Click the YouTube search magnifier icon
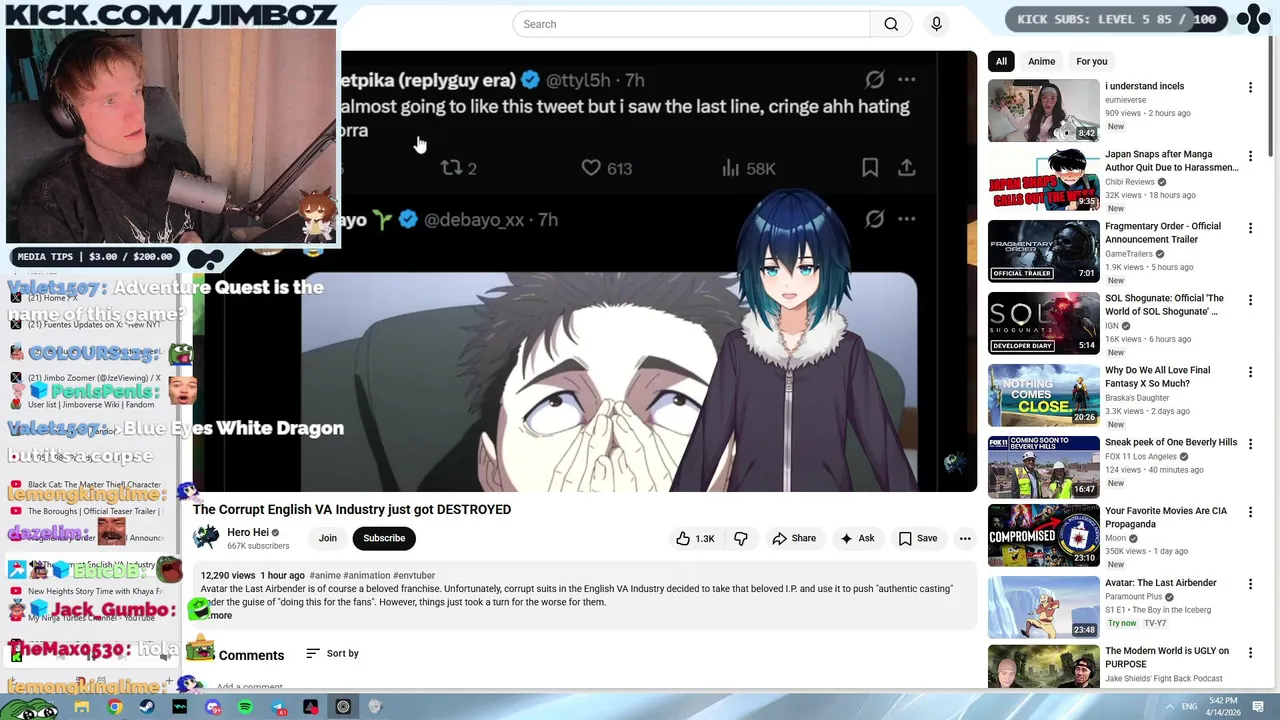The image size is (1280, 720). click(891, 24)
